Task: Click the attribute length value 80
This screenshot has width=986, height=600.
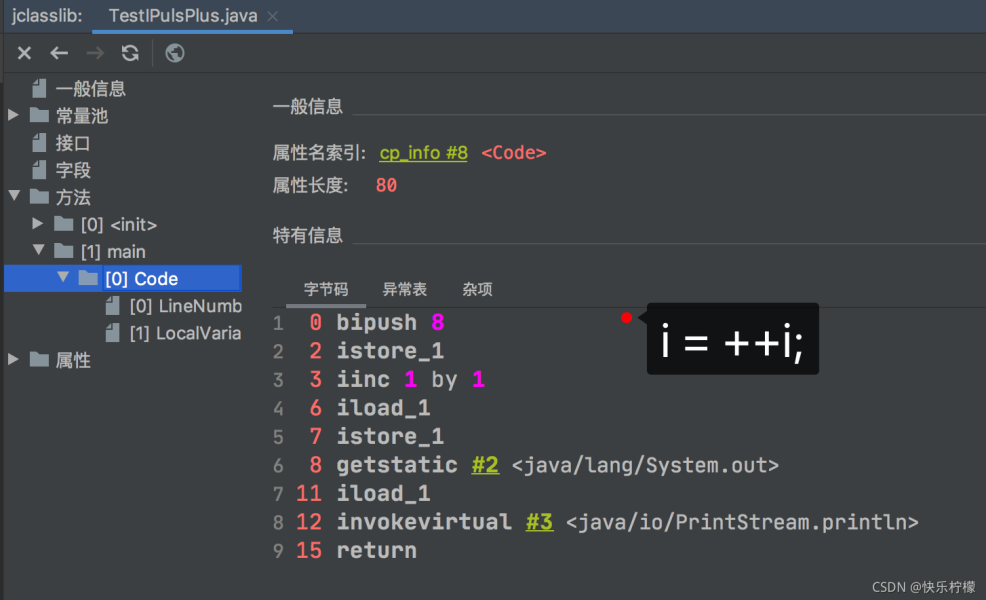Action: point(386,186)
